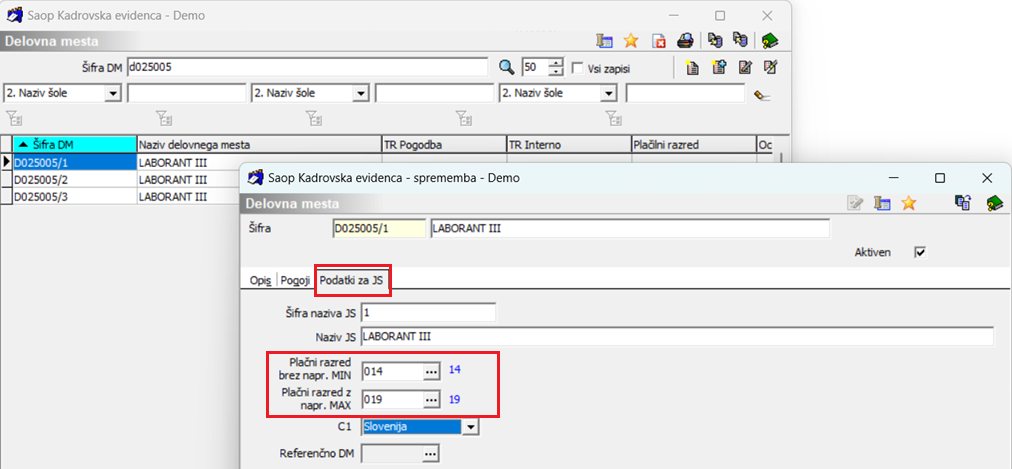This screenshot has height=469, width=1012.
Task: Click the blue value 14 next to MIN
Action: 455,370
